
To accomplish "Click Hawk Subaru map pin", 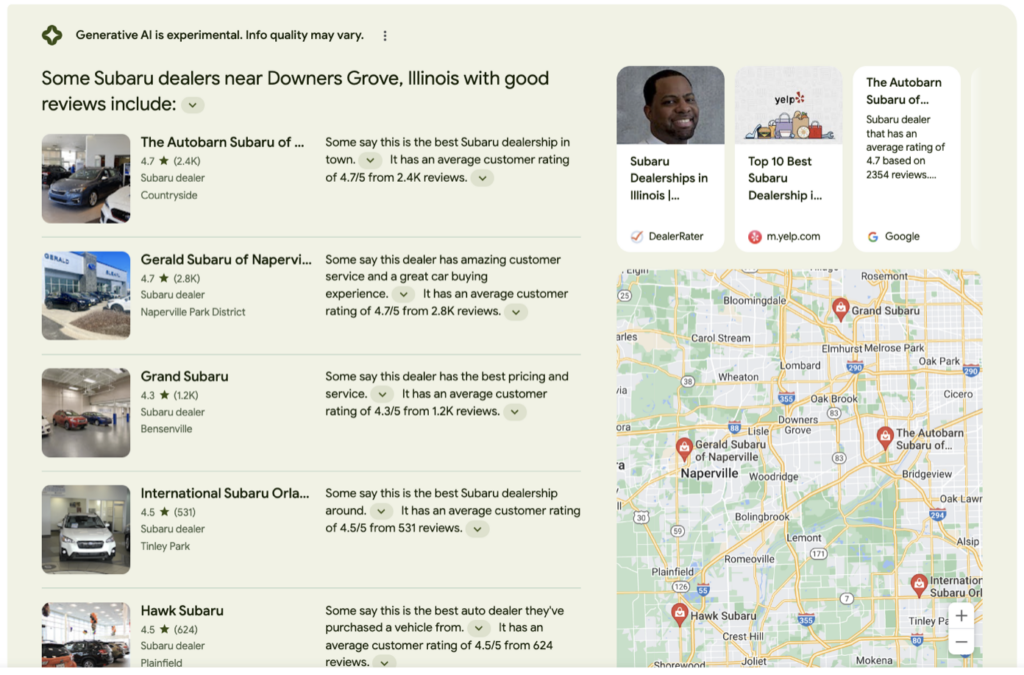I will [680, 612].
